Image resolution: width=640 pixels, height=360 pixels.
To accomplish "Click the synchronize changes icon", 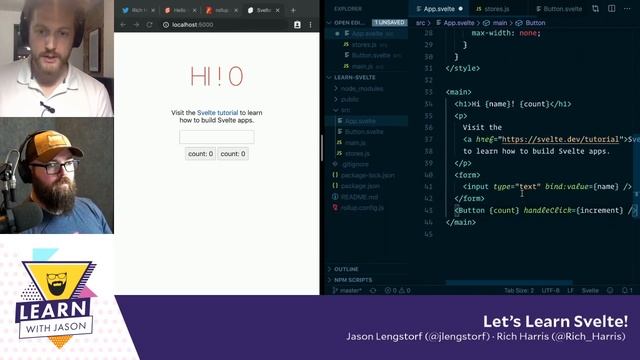I will [x=373, y=291].
